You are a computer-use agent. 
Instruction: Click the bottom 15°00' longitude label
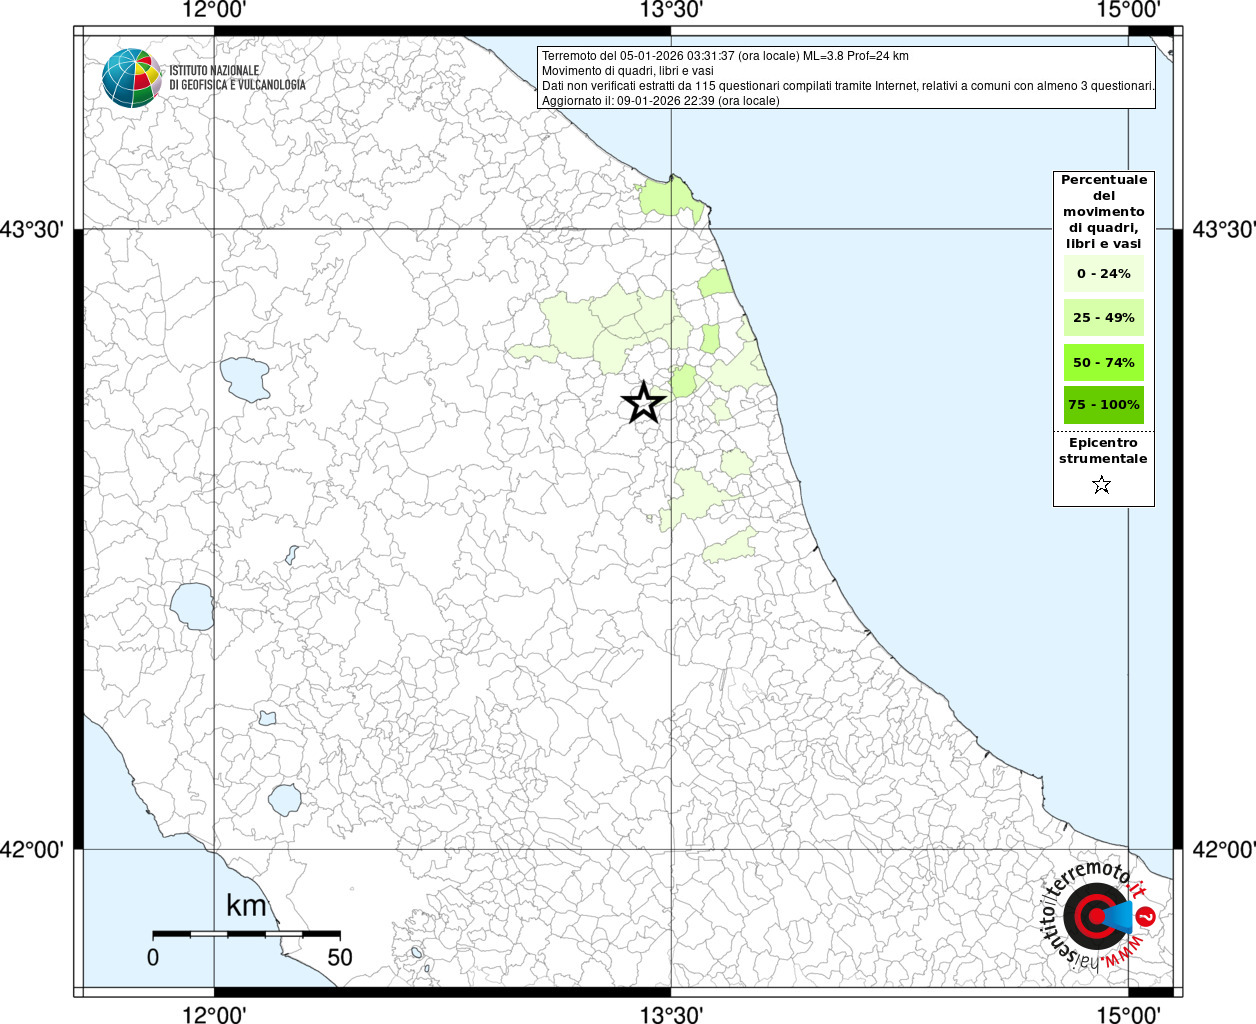point(1128,1014)
